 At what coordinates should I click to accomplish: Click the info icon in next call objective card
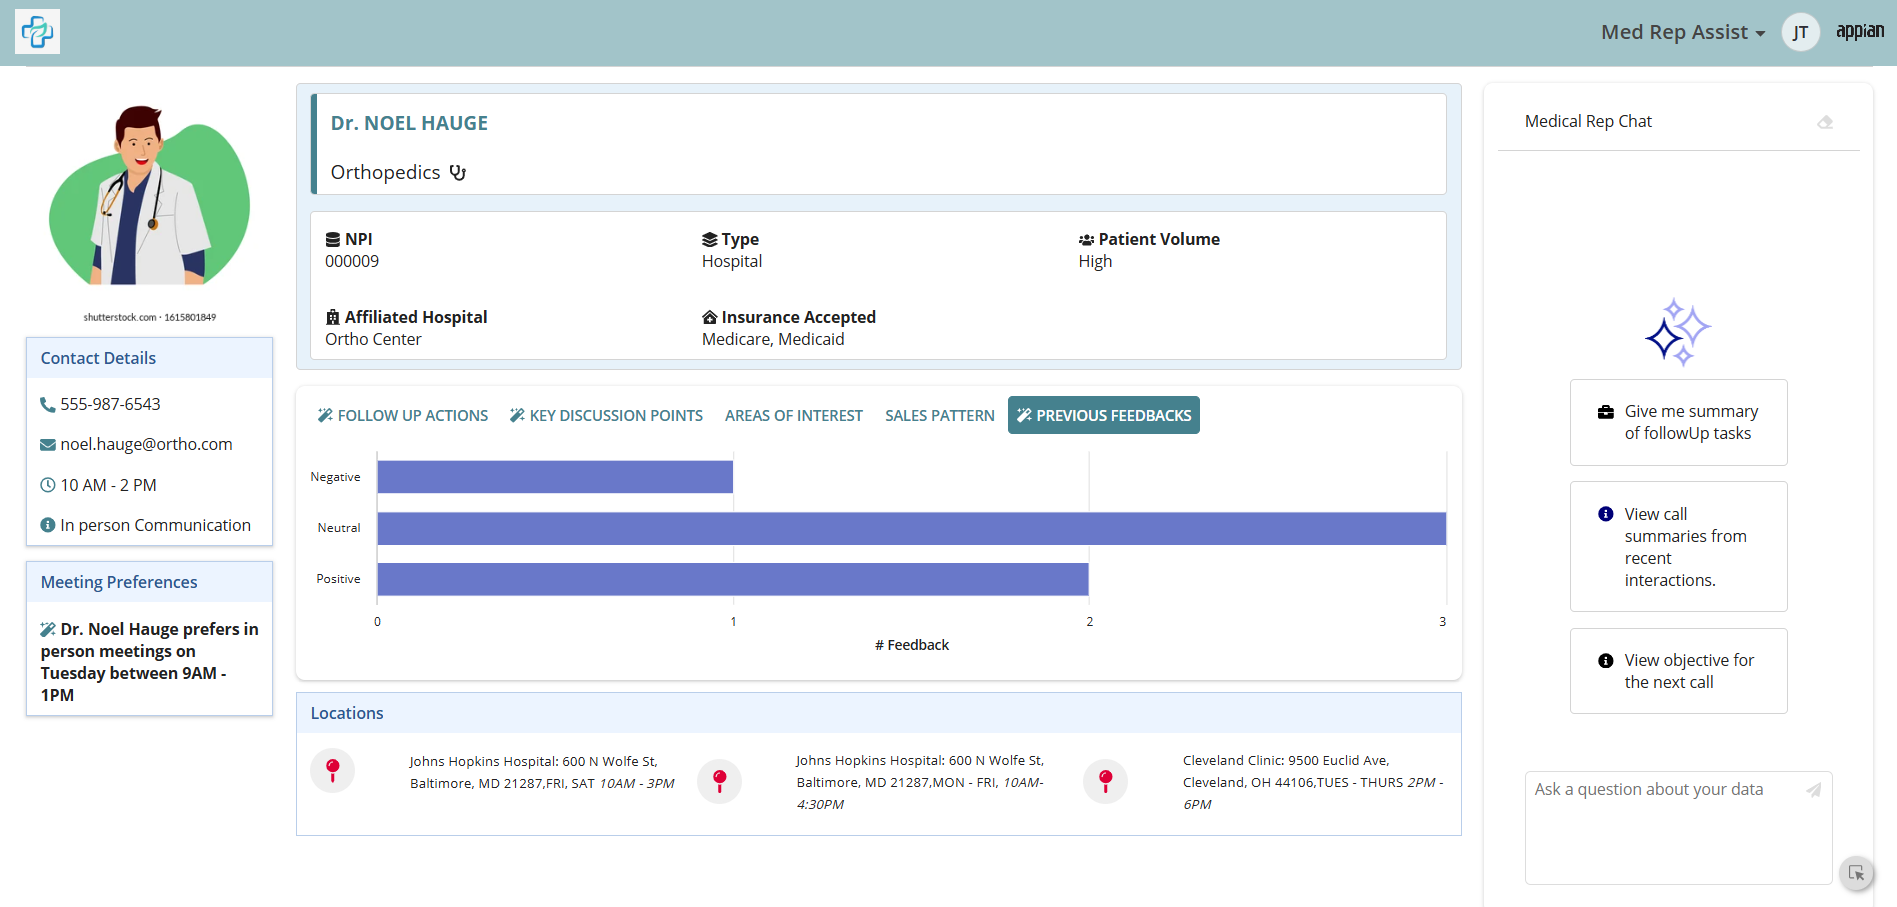[1606, 661]
